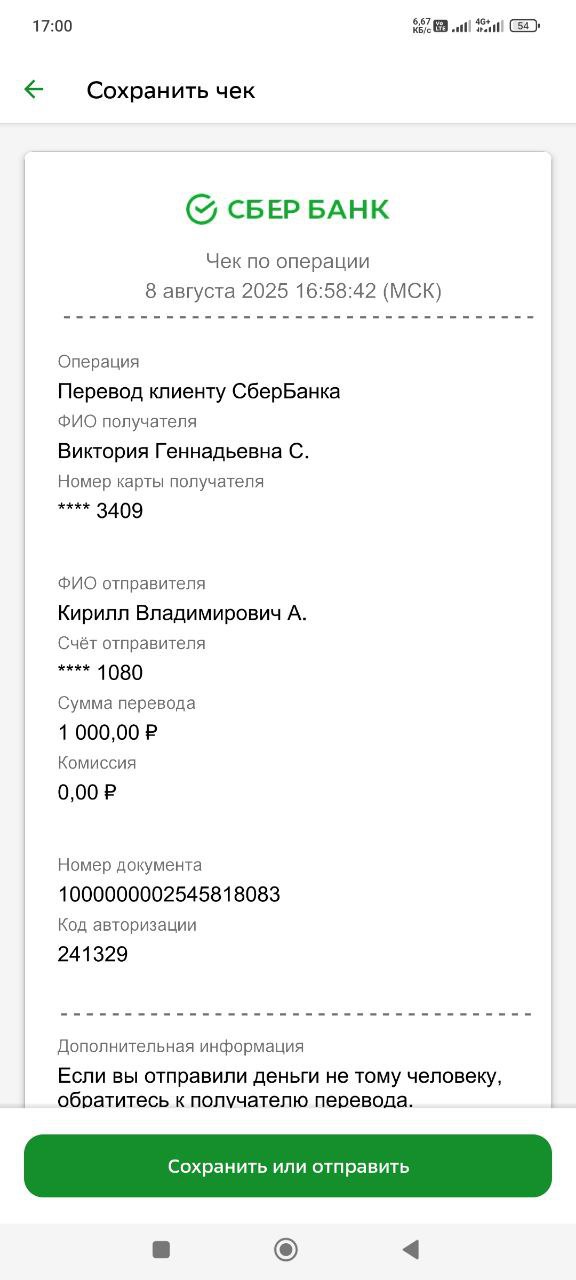The height and width of the screenshot is (1280, 576).
Task: Tap the Сохранить чек header title
Action: coord(171,90)
